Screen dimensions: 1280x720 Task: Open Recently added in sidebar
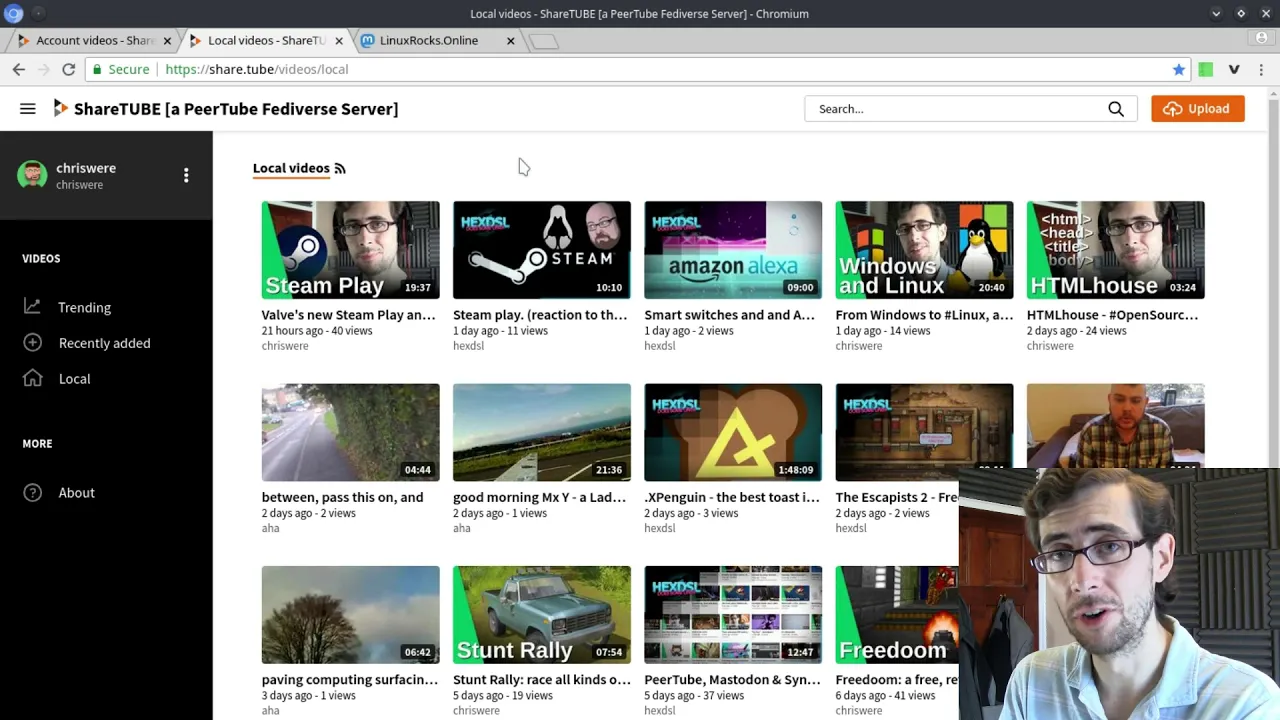coord(104,343)
